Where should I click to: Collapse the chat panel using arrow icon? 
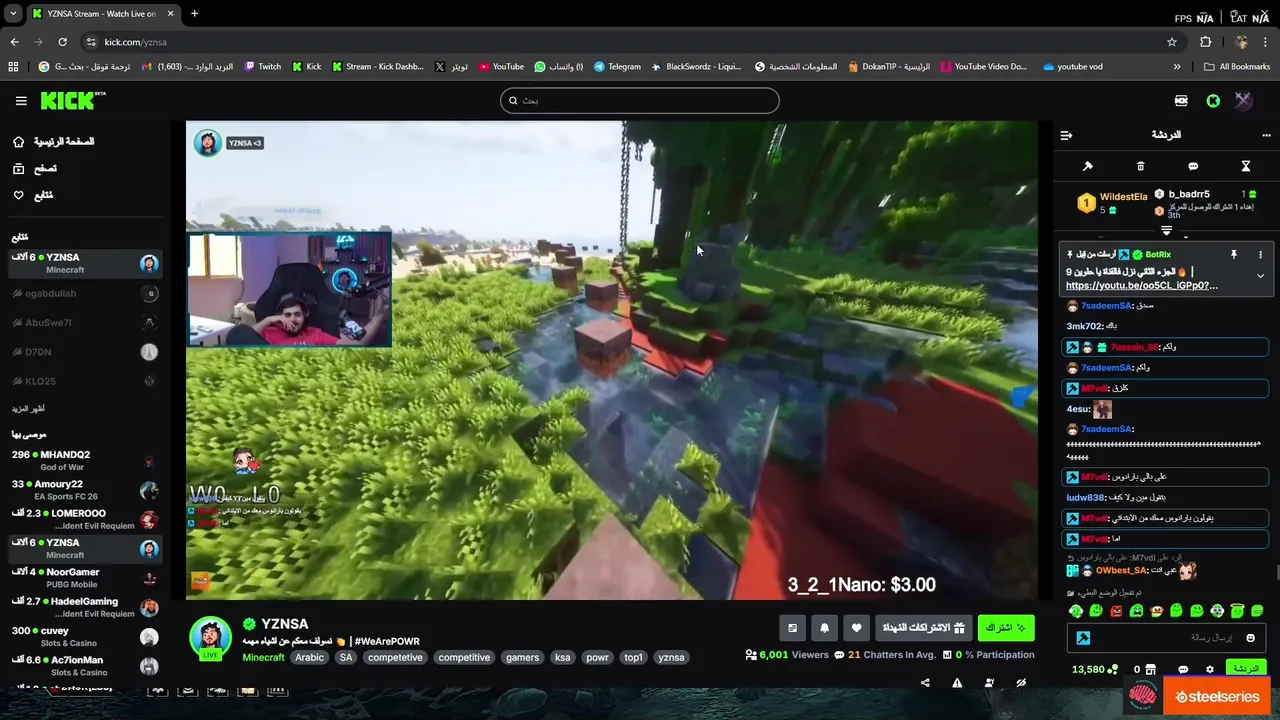1066,135
